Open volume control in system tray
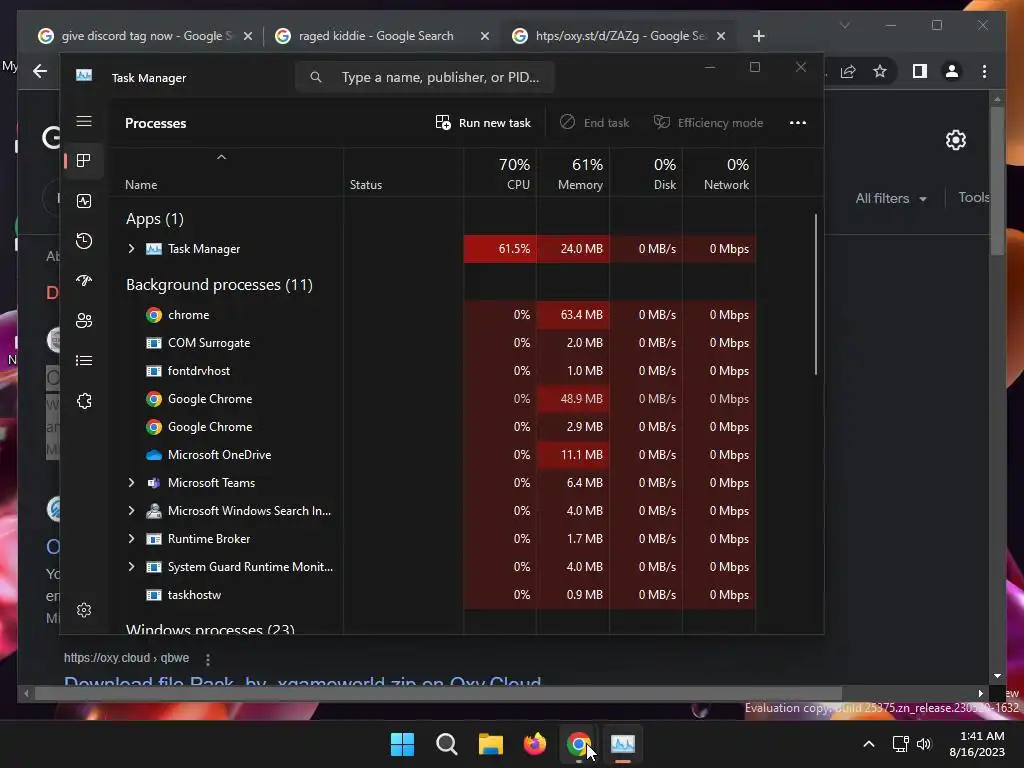The height and width of the screenshot is (768, 1024). (924, 744)
